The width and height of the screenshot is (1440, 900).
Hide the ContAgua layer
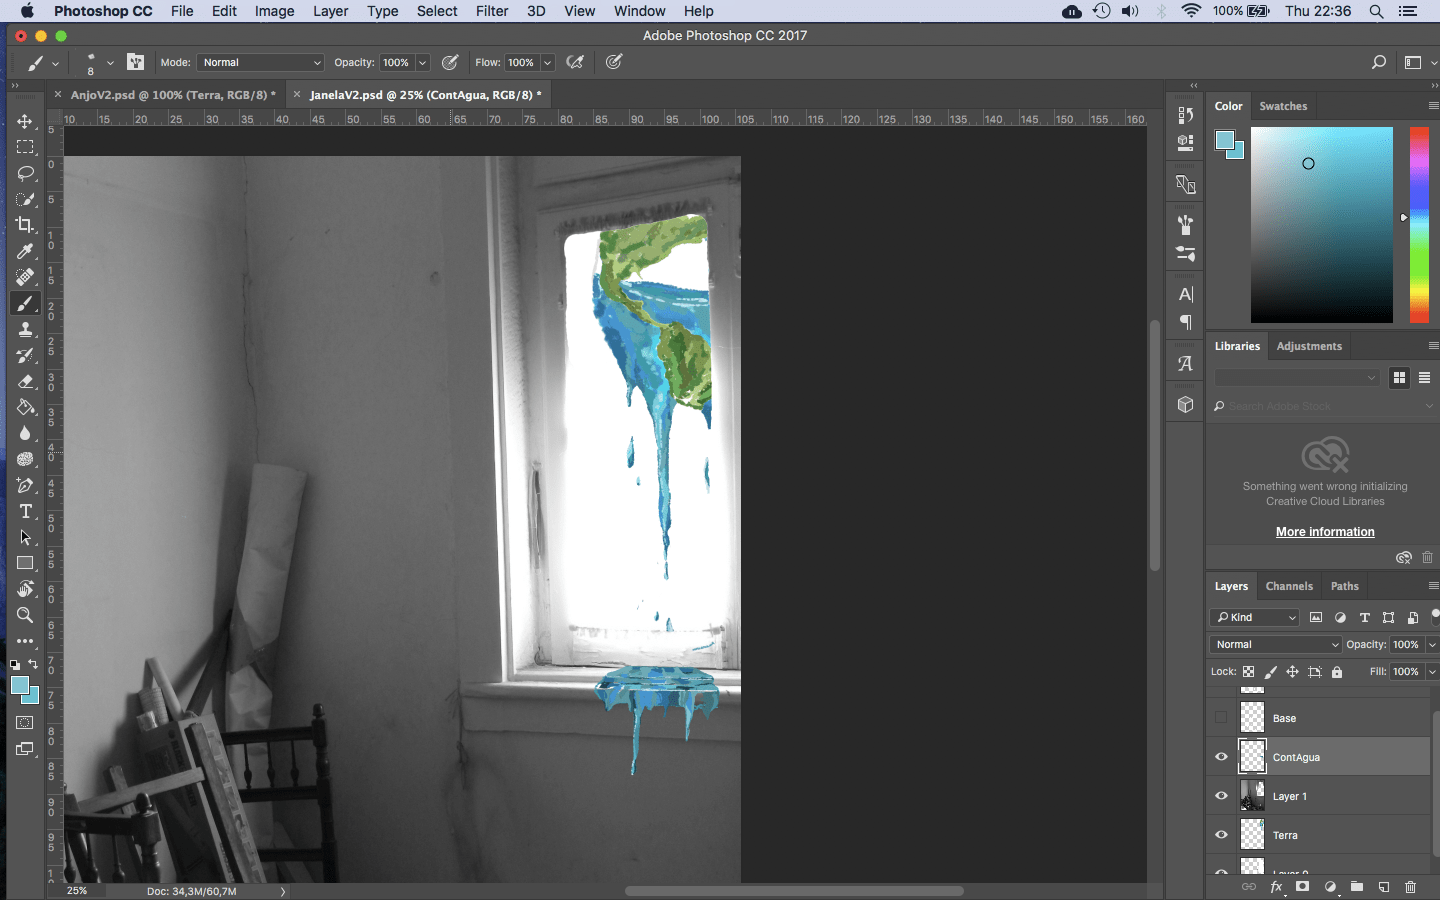click(x=1221, y=757)
